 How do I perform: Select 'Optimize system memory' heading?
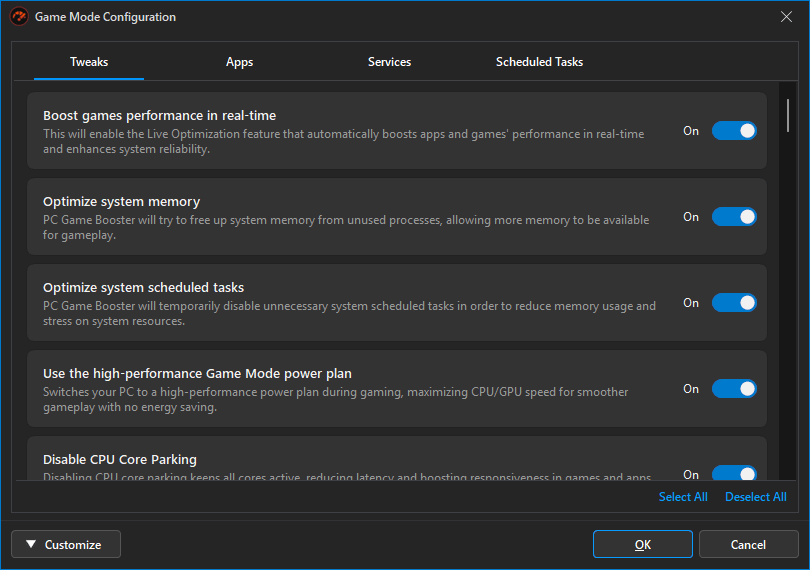(x=121, y=202)
